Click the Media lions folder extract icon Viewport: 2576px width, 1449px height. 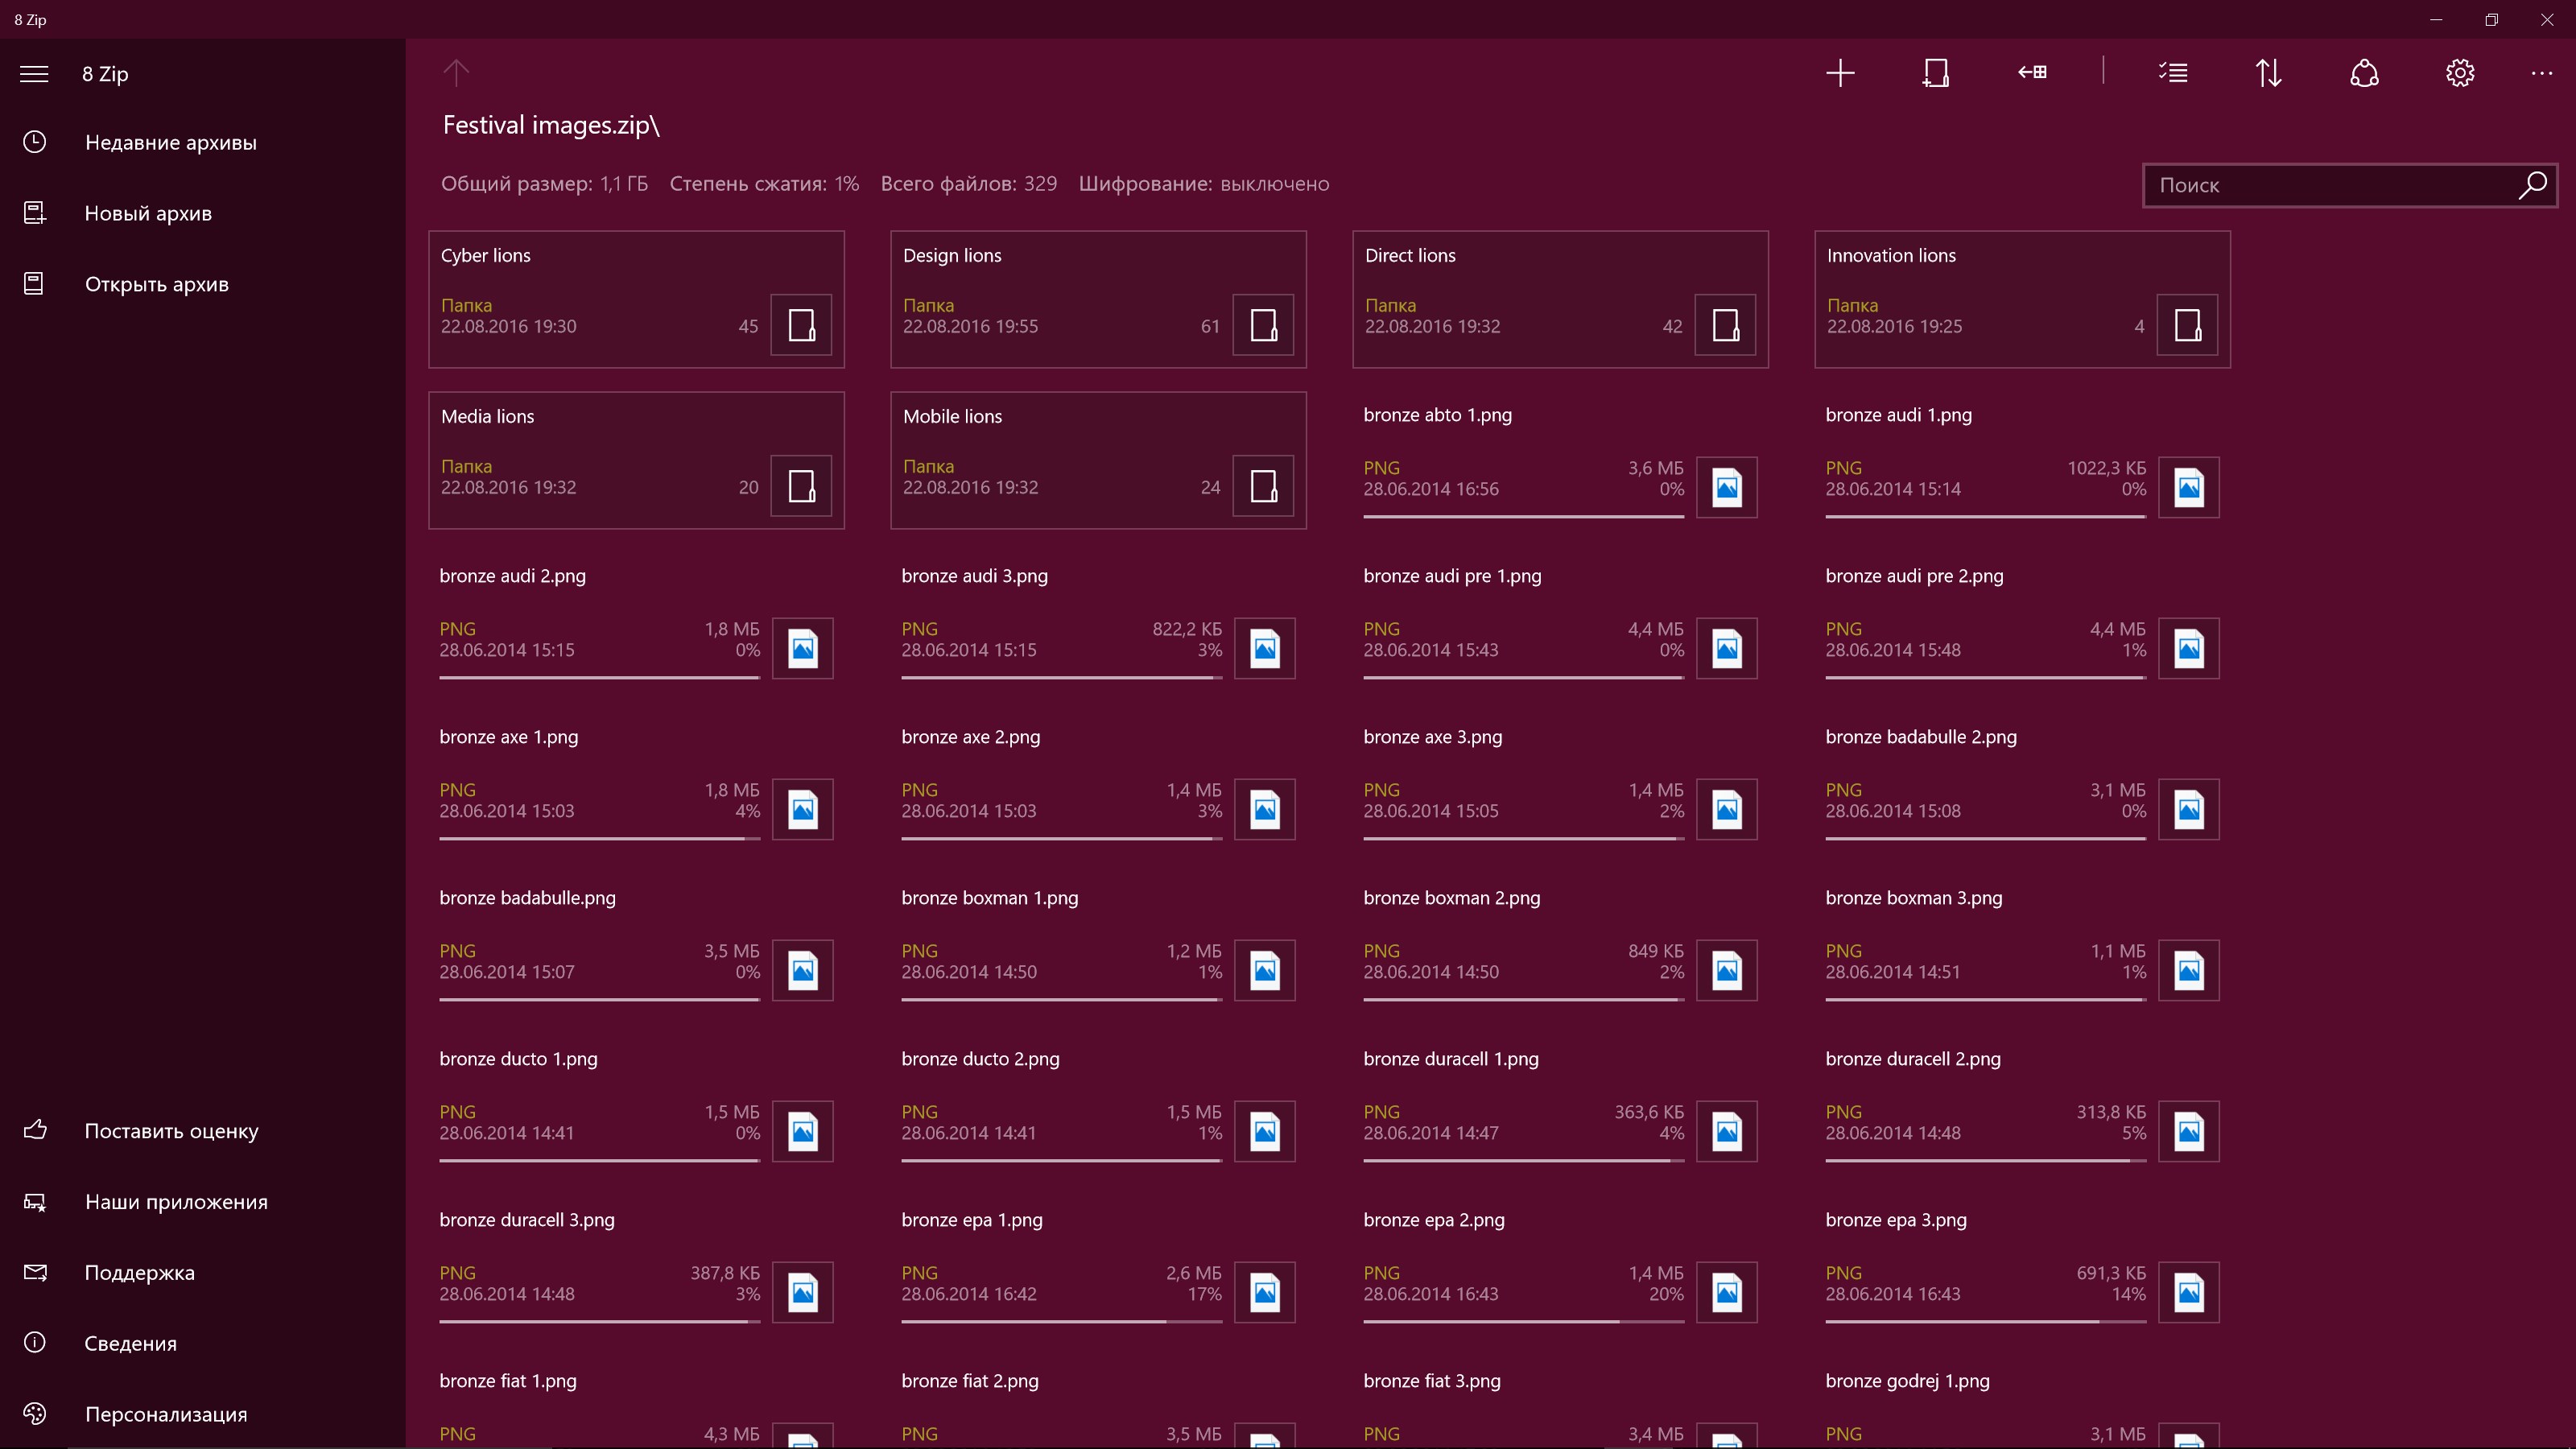point(801,486)
